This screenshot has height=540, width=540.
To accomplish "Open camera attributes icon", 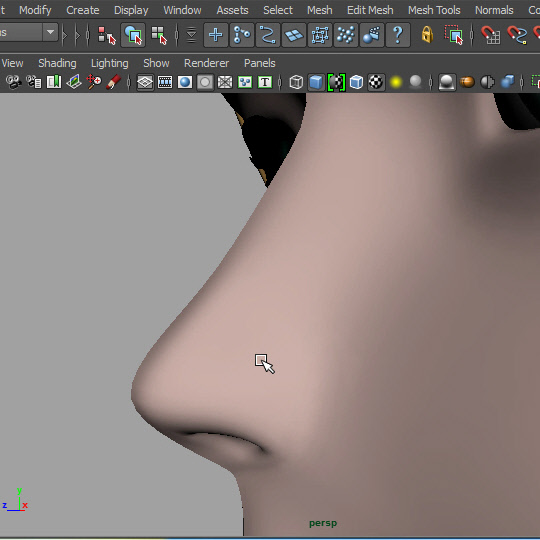I will coord(34,82).
